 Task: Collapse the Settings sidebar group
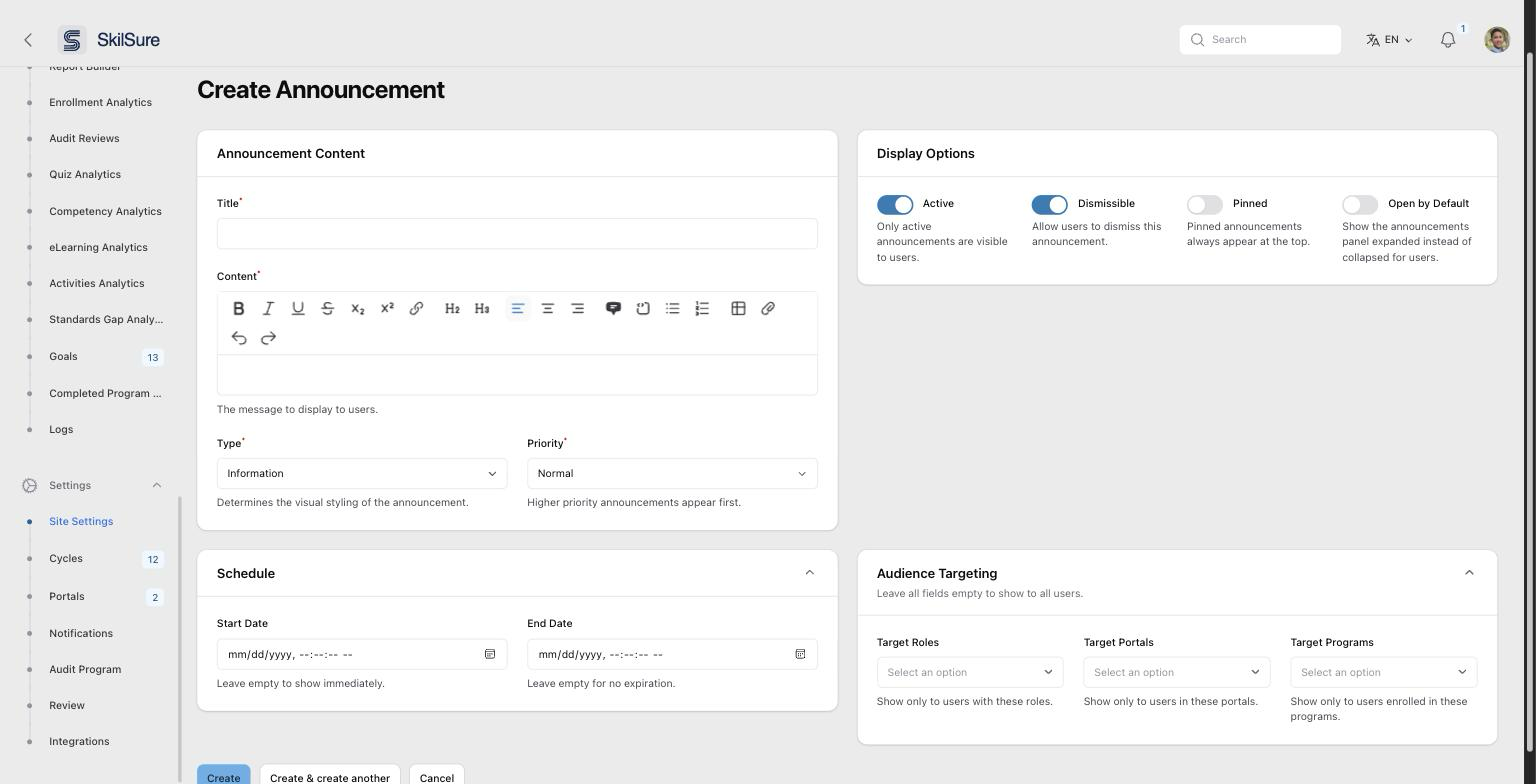pos(156,485)
